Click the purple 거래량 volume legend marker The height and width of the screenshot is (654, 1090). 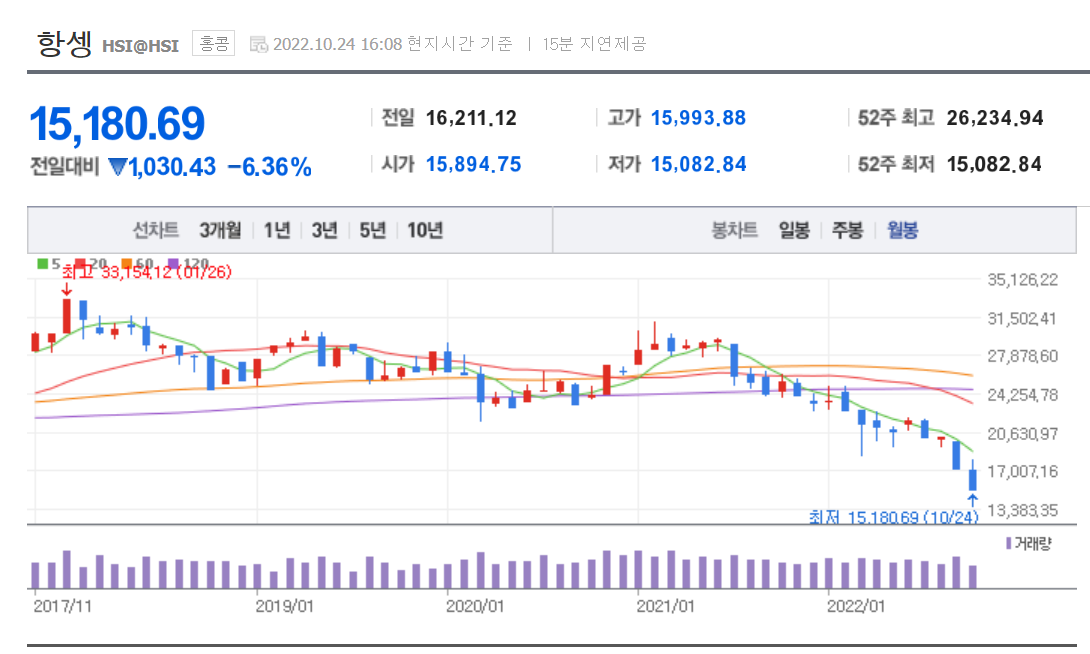[1009, 543]
